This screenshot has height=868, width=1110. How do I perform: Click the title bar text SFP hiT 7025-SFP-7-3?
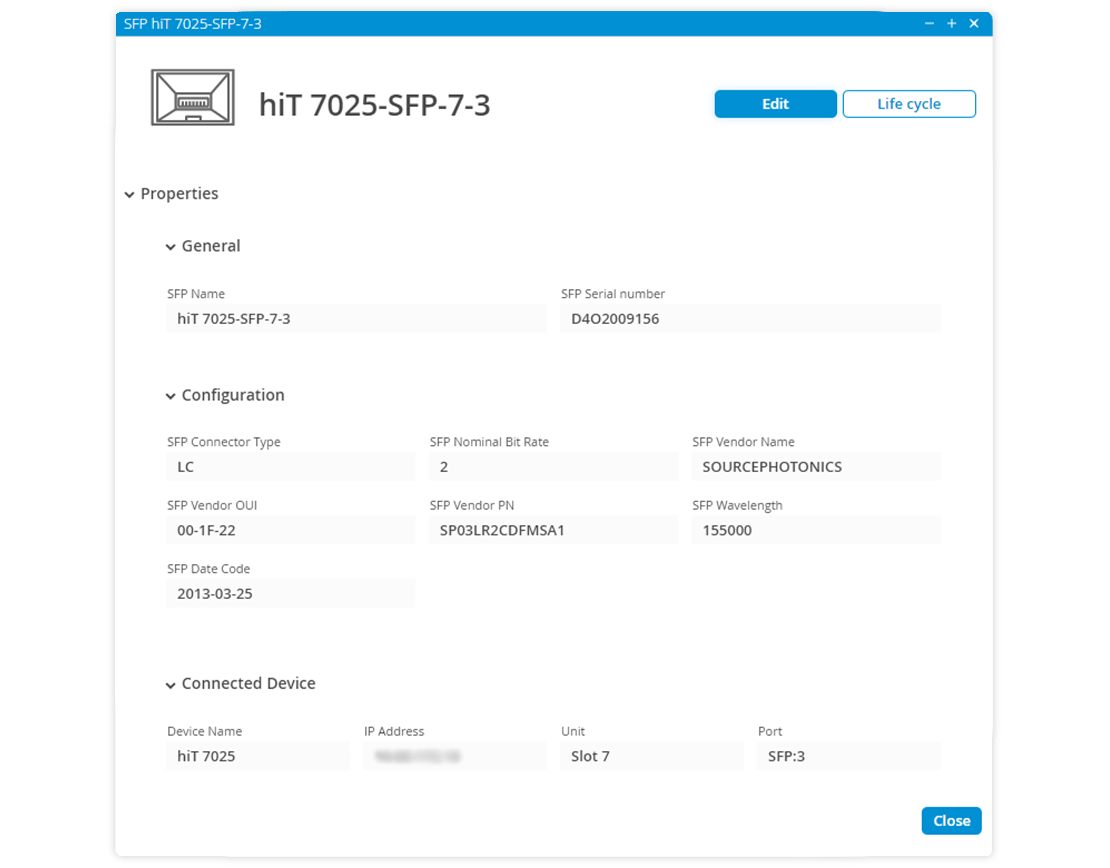tap(193, 24)
